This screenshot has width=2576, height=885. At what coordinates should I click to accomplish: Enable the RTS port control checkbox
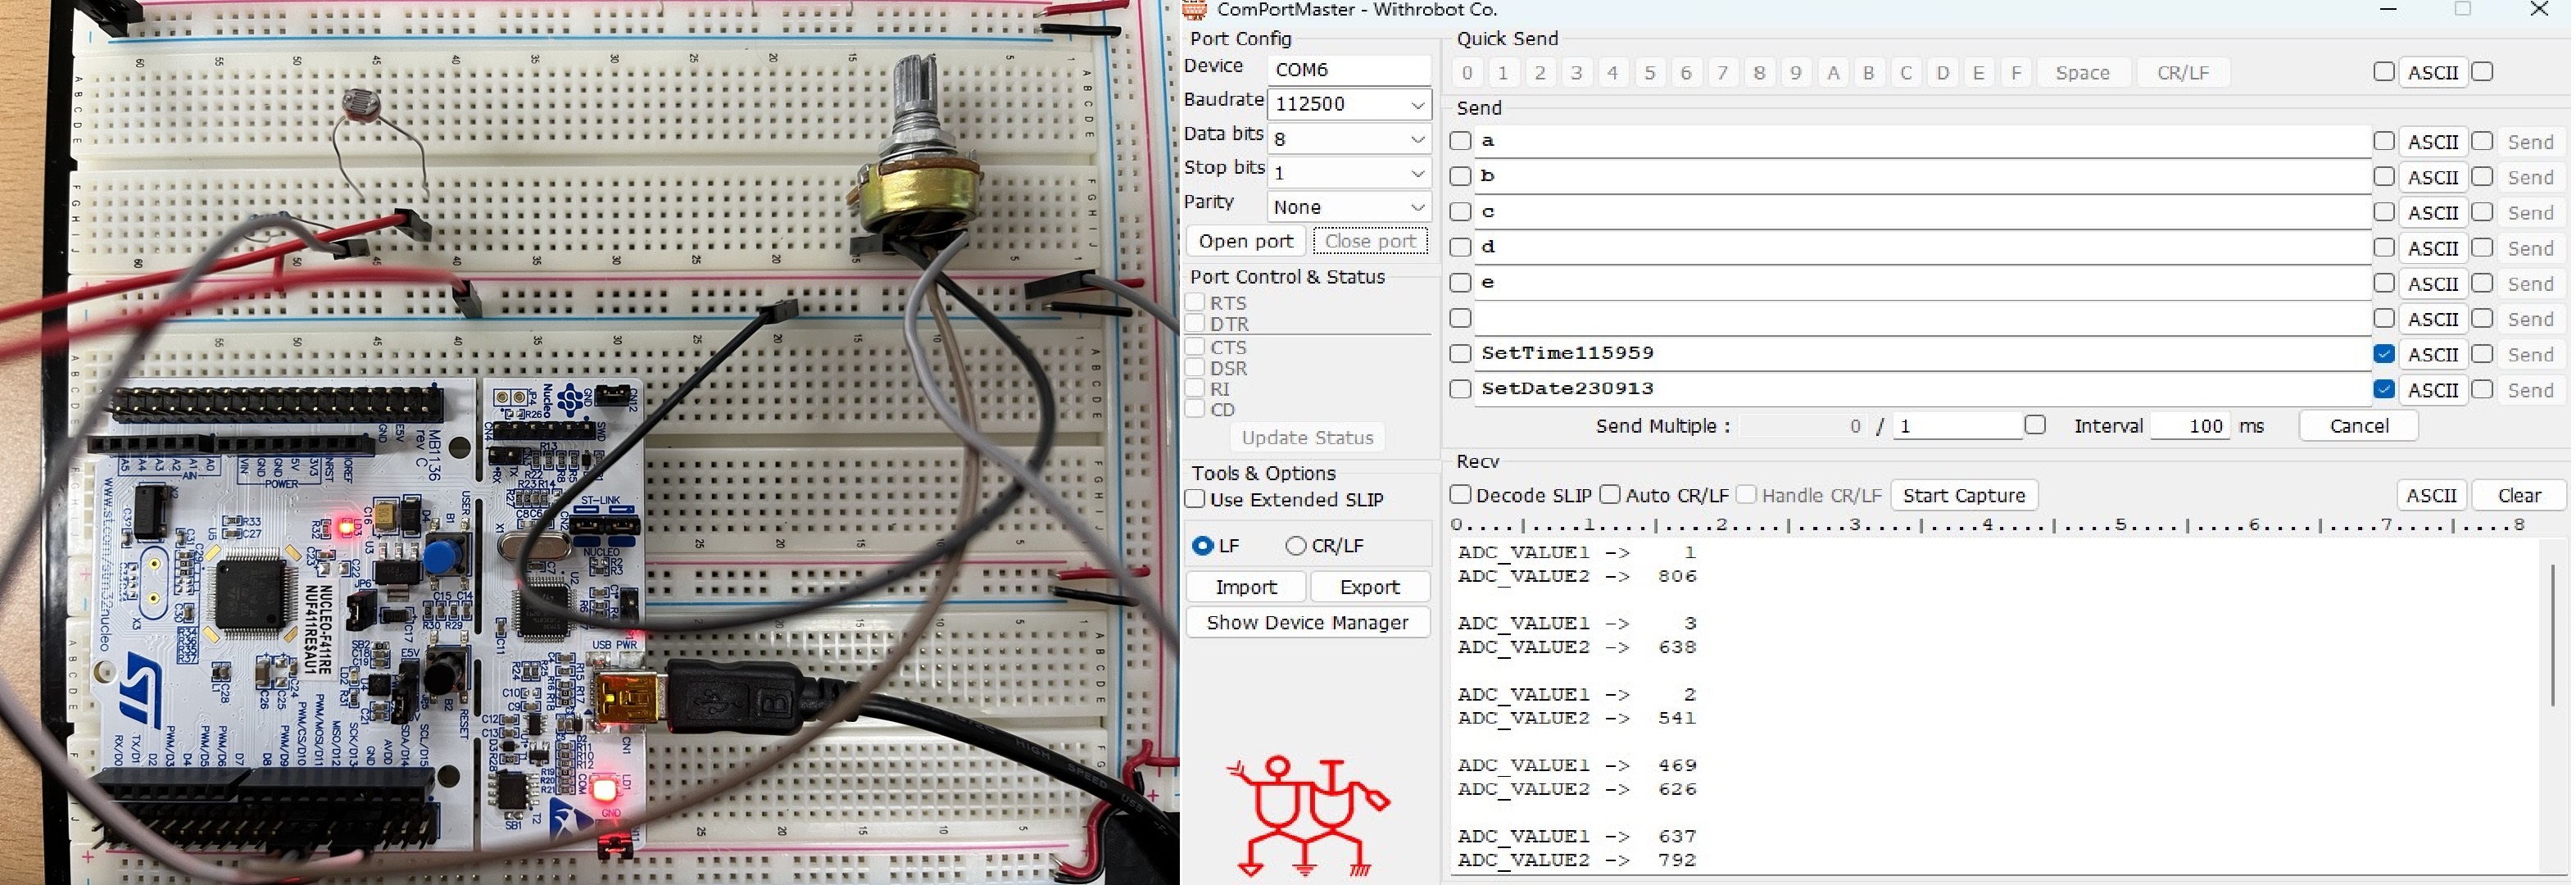[x=1195, y=302]
